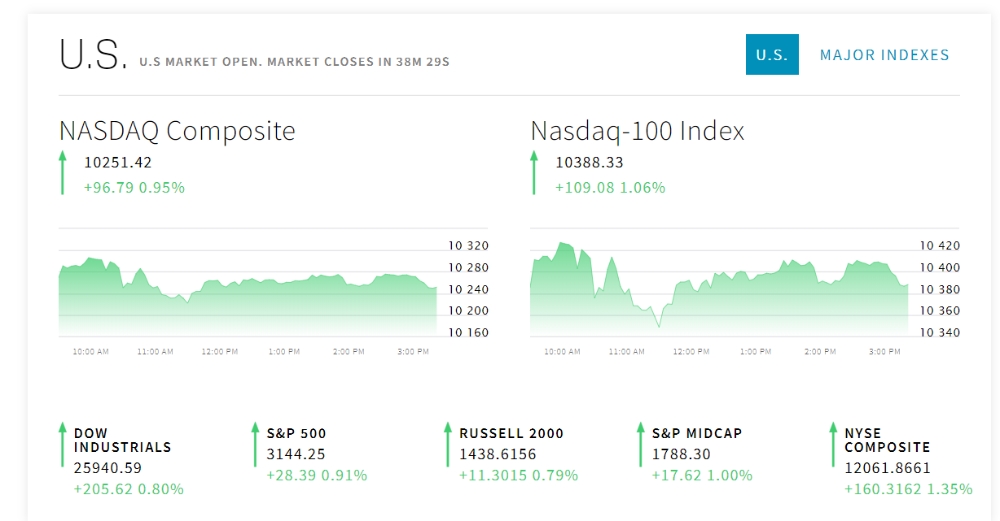Open the Dow Industrials index link
The width and height of the screenshot is (1000, 521).
pos(122,440)
